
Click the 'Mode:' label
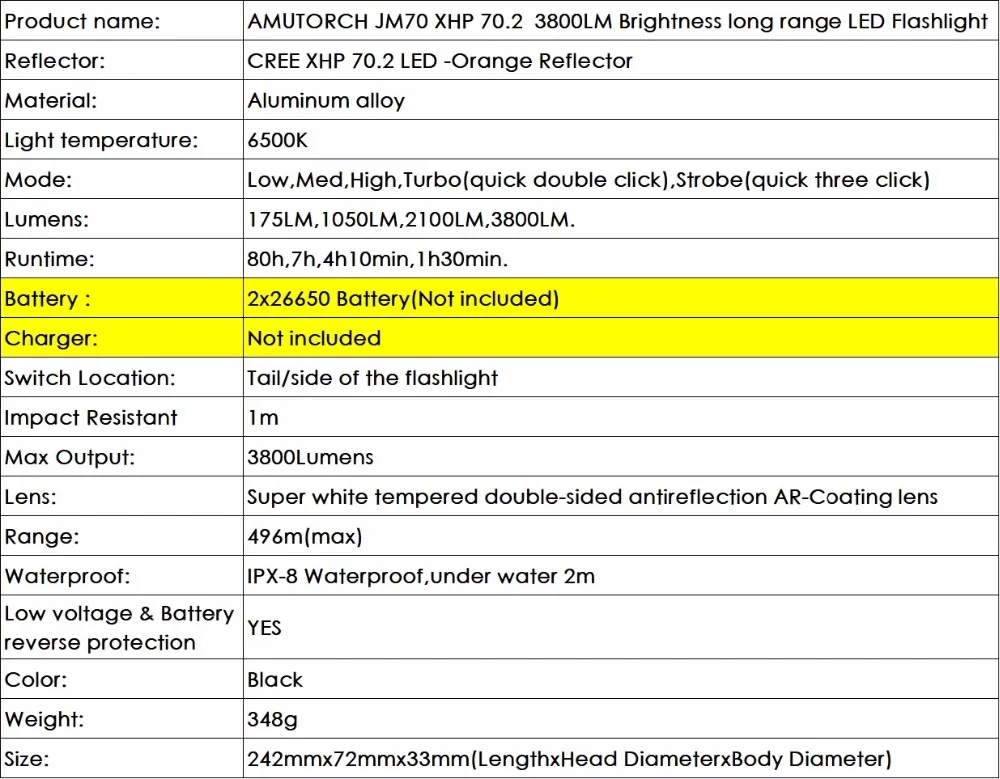tap(38, 180)
